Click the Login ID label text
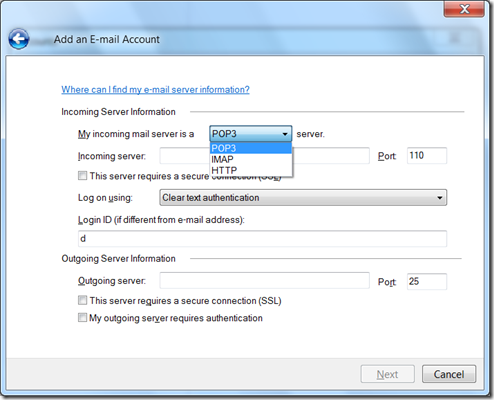The height and width of the screenshot is (400, 494). 161,220
